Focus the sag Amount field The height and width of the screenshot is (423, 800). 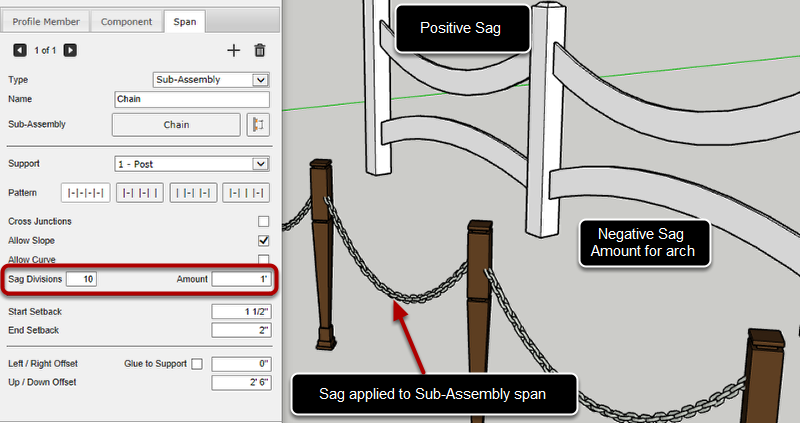pyautogui.click(x=240, y=279)
